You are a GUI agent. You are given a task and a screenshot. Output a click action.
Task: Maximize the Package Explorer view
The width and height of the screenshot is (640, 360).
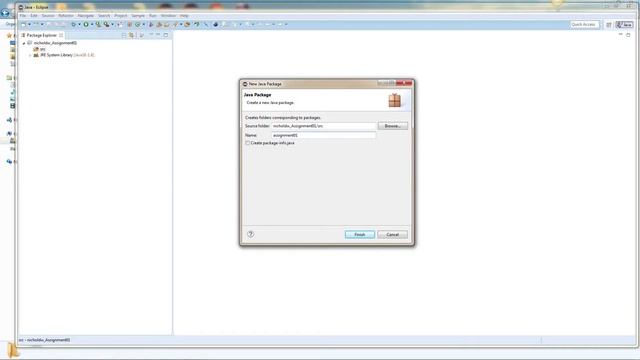[166, 35]
